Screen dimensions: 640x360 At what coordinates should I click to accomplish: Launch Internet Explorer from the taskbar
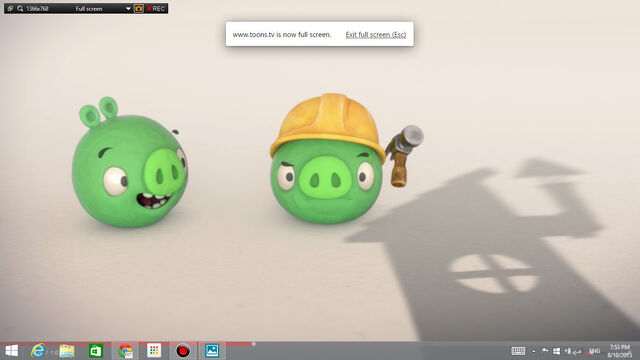point(38,351)
